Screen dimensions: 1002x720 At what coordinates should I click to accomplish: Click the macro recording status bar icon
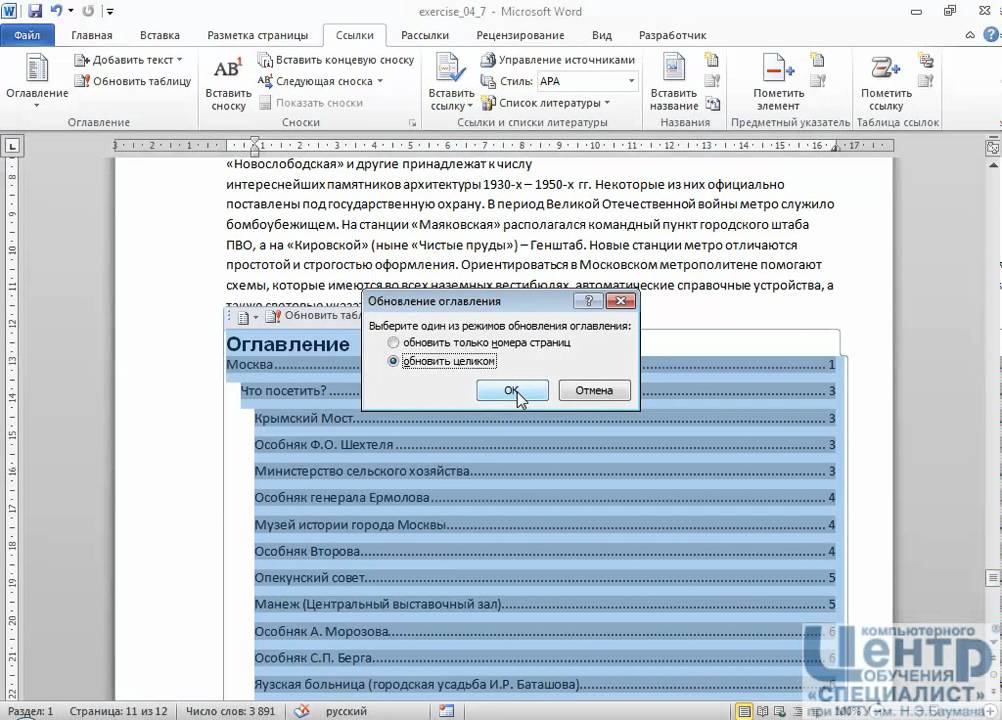(446, 710)
